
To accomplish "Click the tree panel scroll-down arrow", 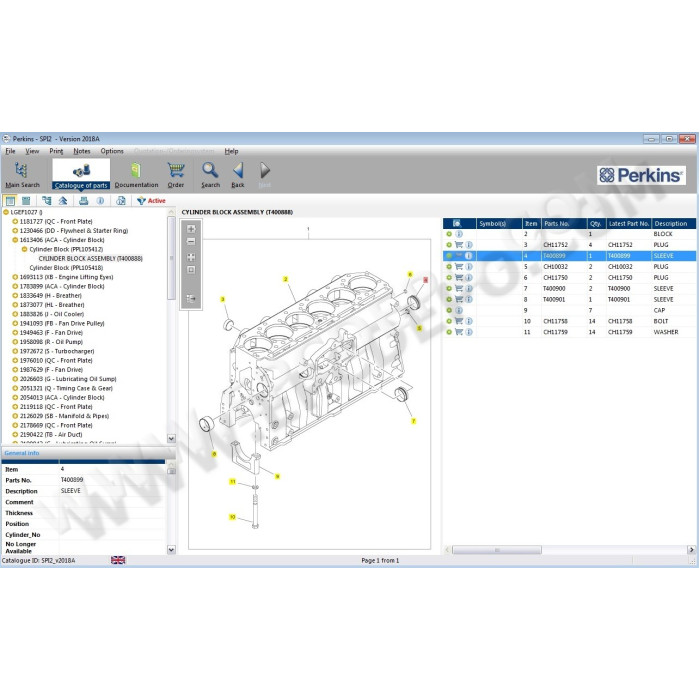I will [171, 438].
